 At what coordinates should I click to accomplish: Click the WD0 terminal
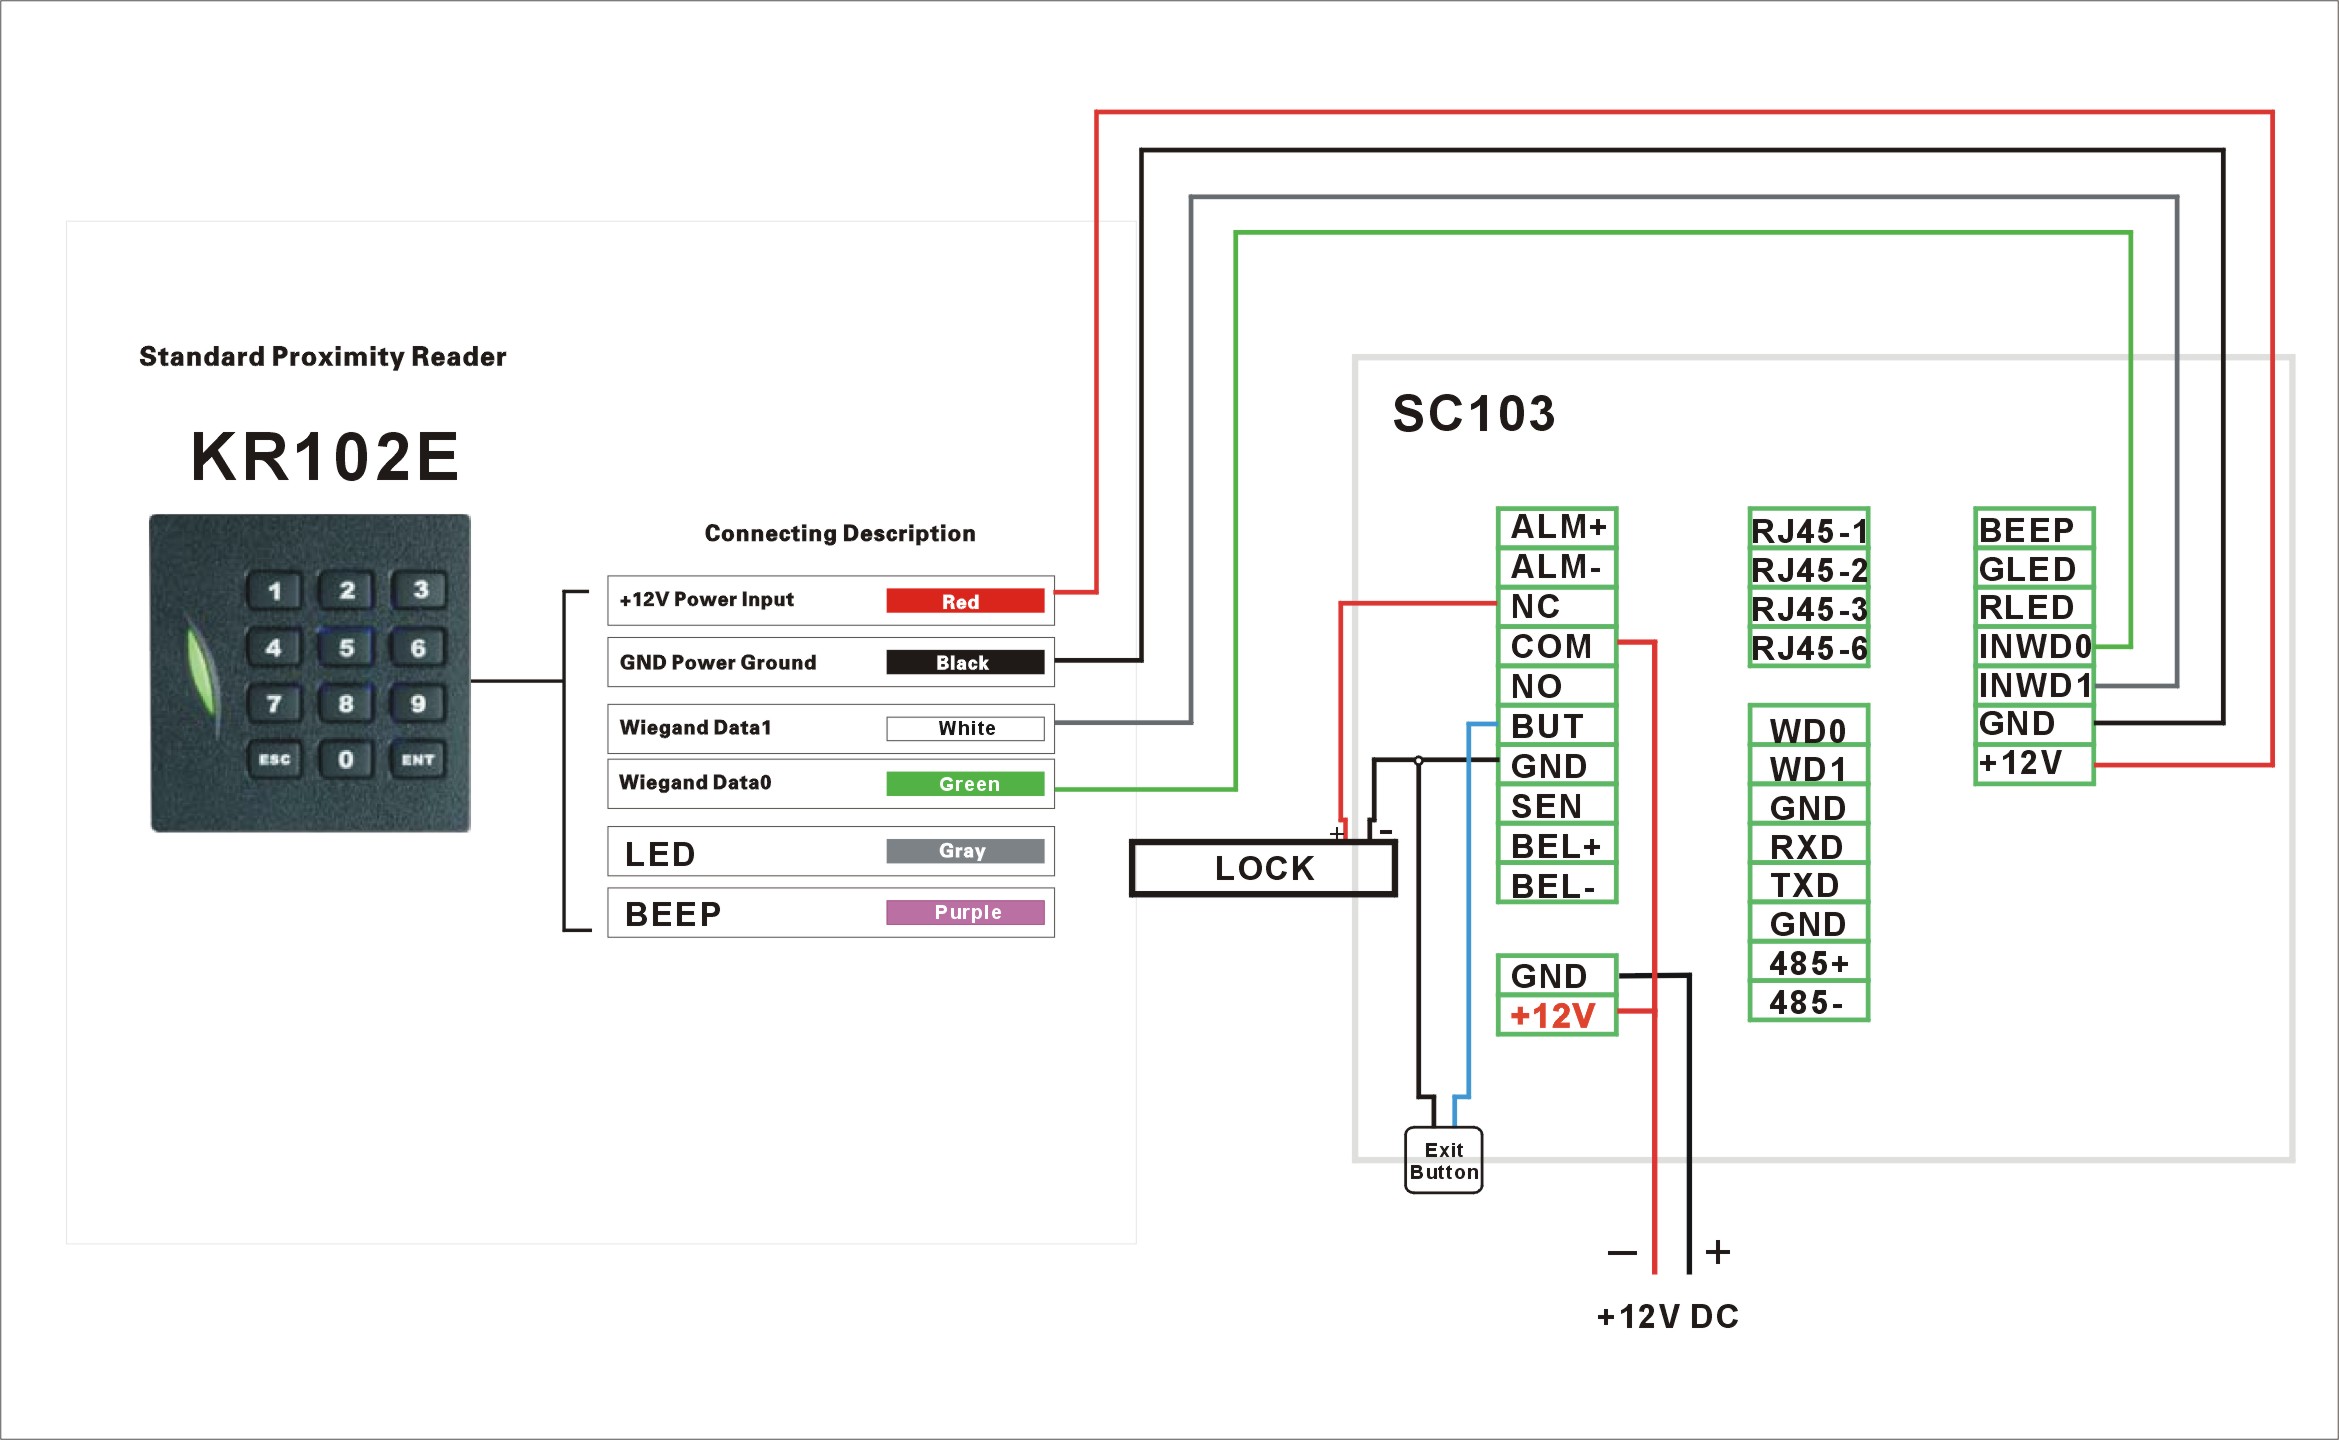pyautogui.click(x=1809, y=727)
